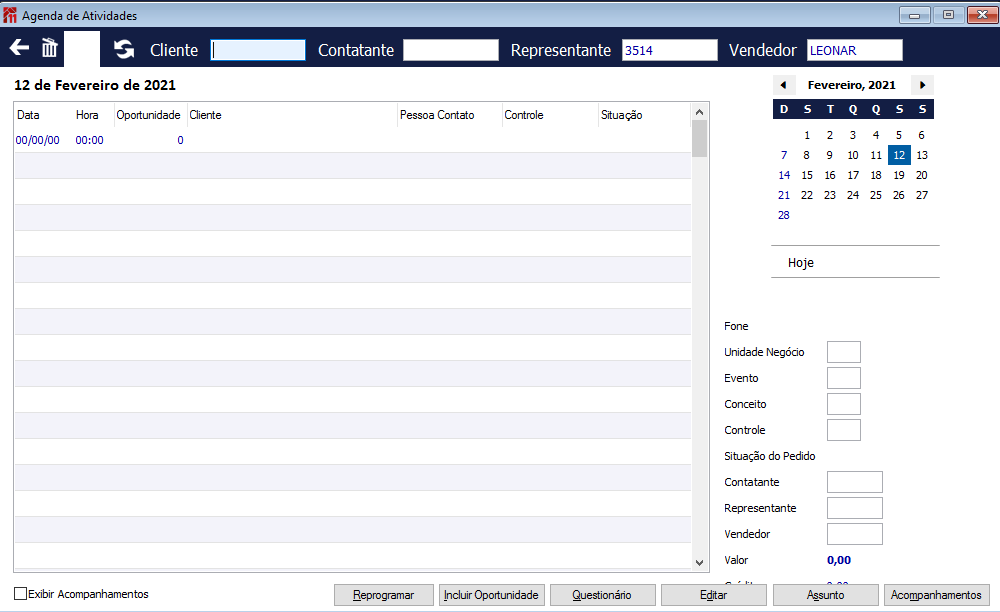Viewport: 1000px width, 612px height.
Task: Click the back arrow icon
Action: (x=19, y=48)
